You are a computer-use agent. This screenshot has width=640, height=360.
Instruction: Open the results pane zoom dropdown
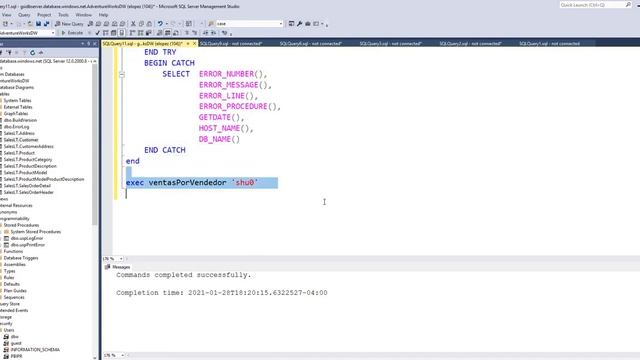coord(122,356)
